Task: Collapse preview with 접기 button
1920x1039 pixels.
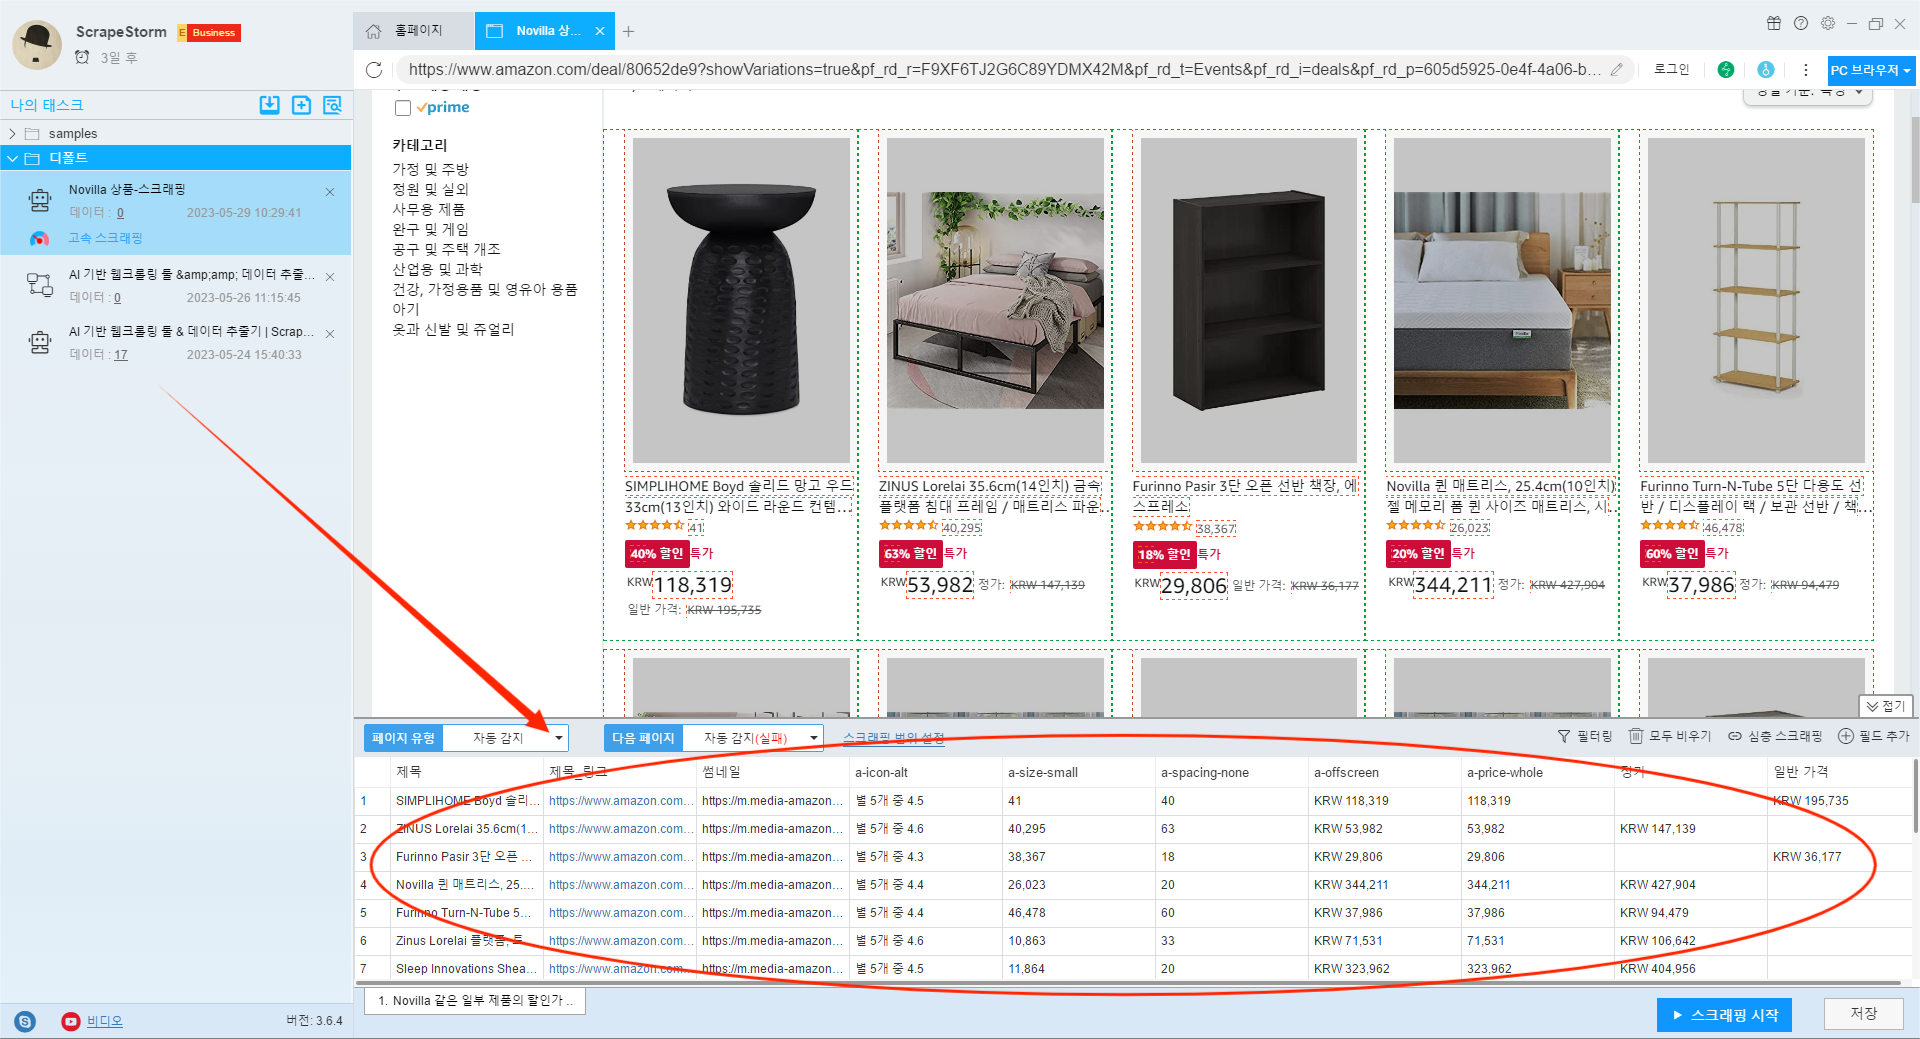Action: tap(1886, 706)
